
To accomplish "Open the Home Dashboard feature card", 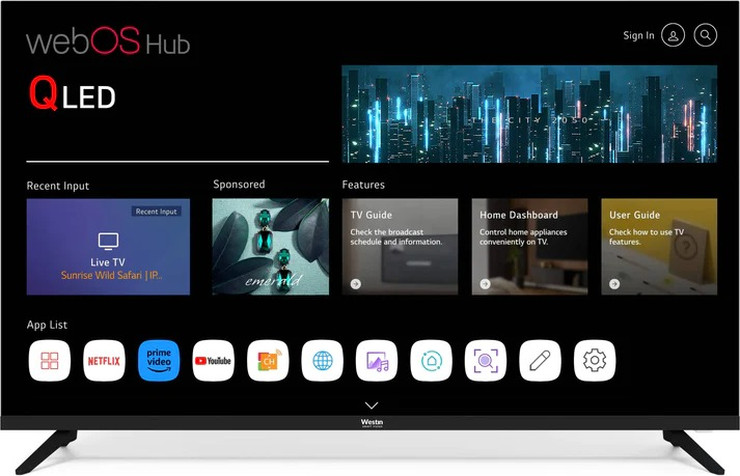I will (x=529, y=247).
